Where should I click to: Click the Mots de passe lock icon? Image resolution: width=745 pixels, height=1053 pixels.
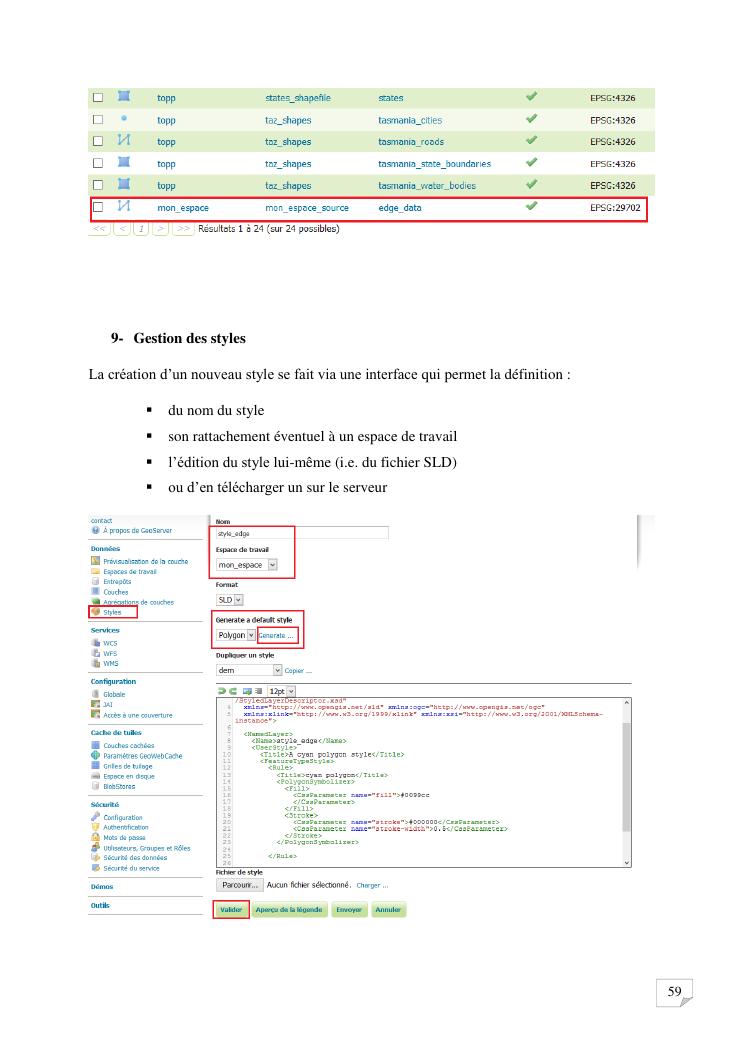coord(96,838)
